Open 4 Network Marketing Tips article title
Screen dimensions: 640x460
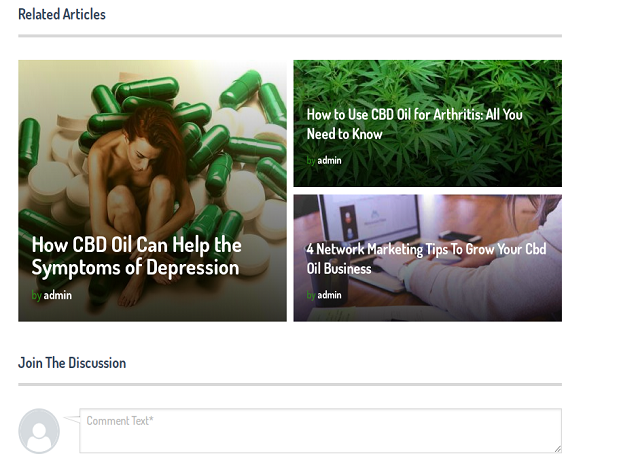pyautogui.click(x=426, y=259)
